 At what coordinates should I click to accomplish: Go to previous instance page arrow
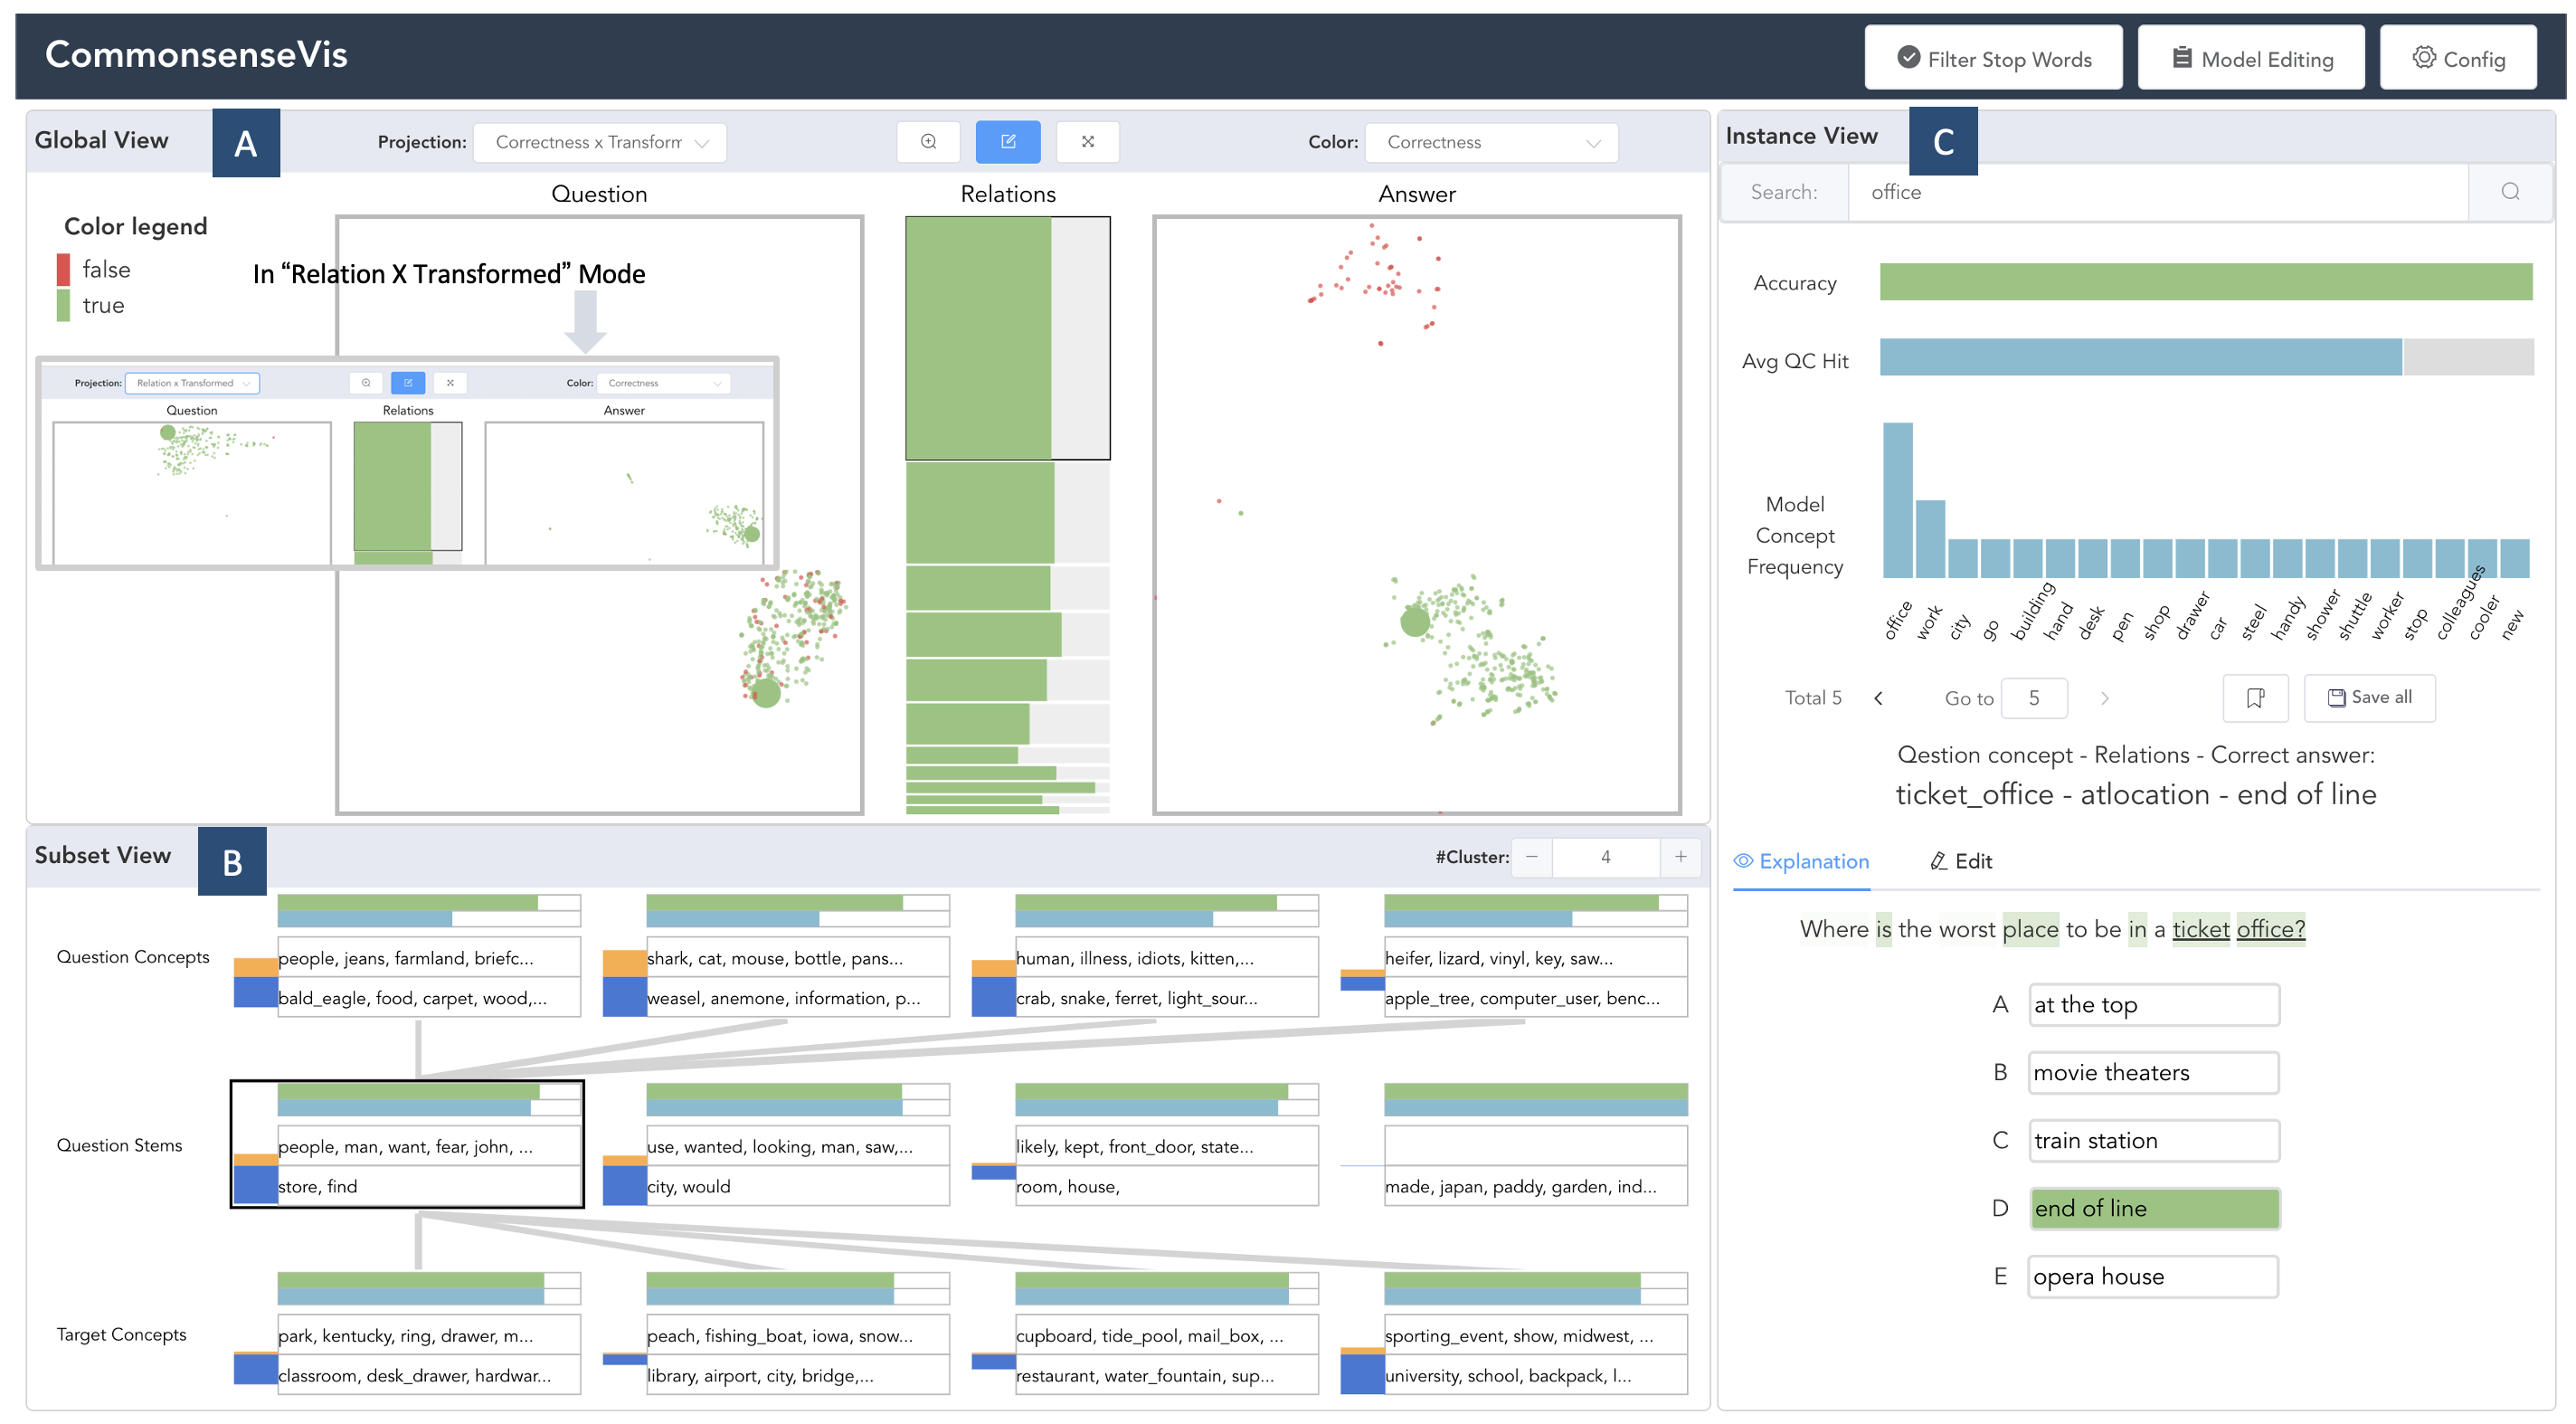coord(1878,698)
